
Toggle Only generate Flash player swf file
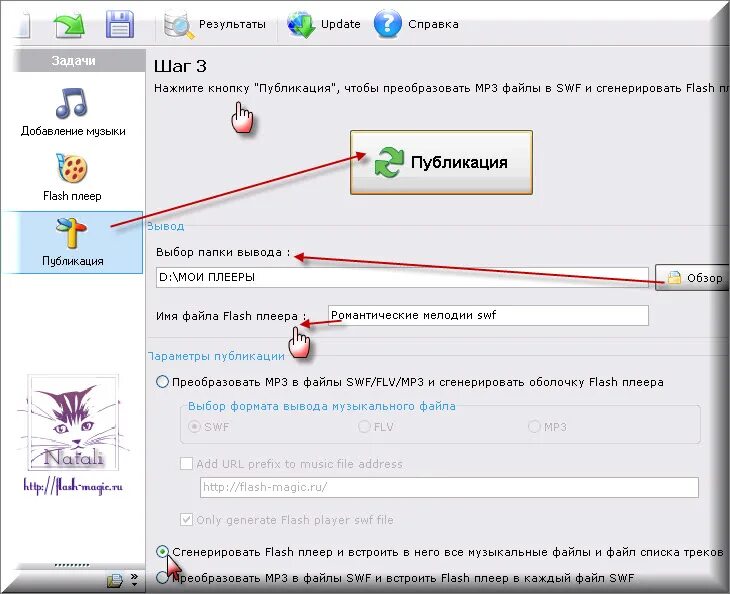tap(186, 520)
